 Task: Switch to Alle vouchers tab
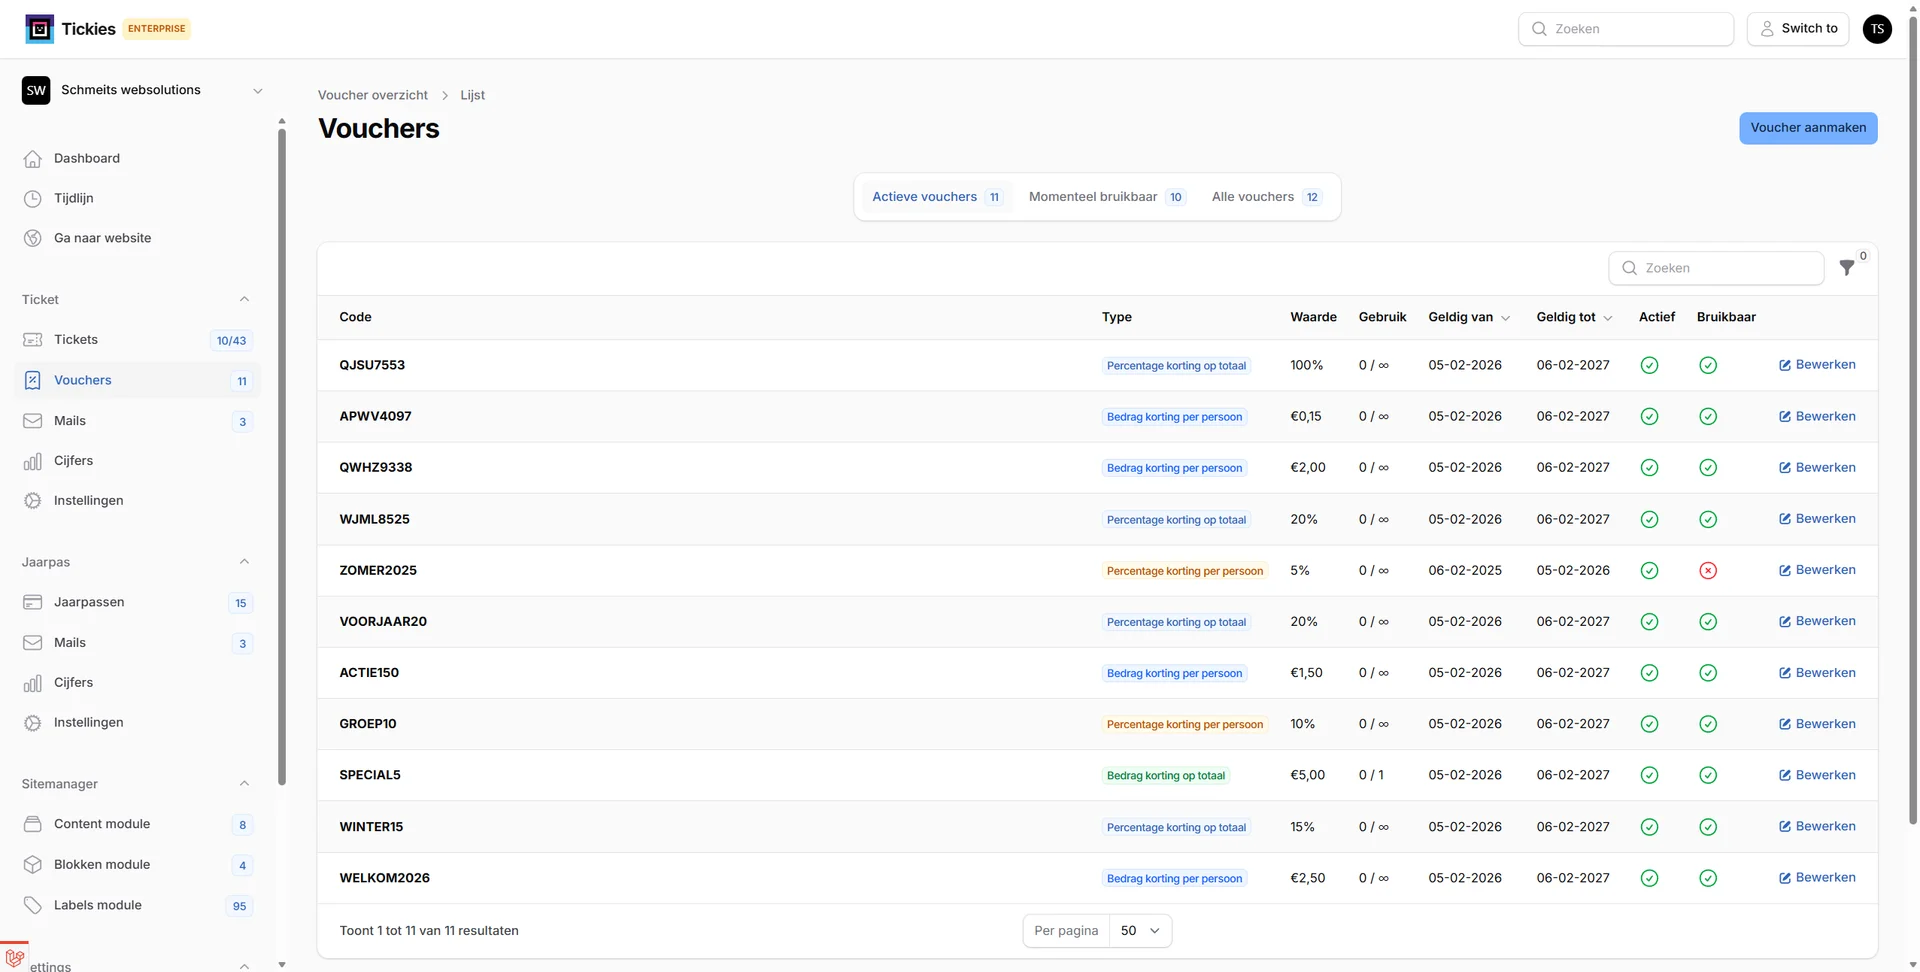click(x=1264, y=197)
